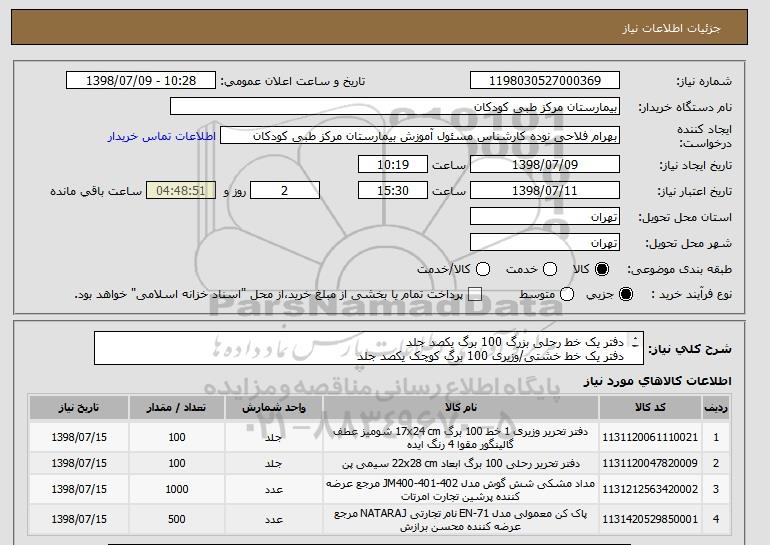This screenshot has height=545, width=770.
Task: Click the پاک کن معمولی NATARAJ item name
Action: [461, 519]
